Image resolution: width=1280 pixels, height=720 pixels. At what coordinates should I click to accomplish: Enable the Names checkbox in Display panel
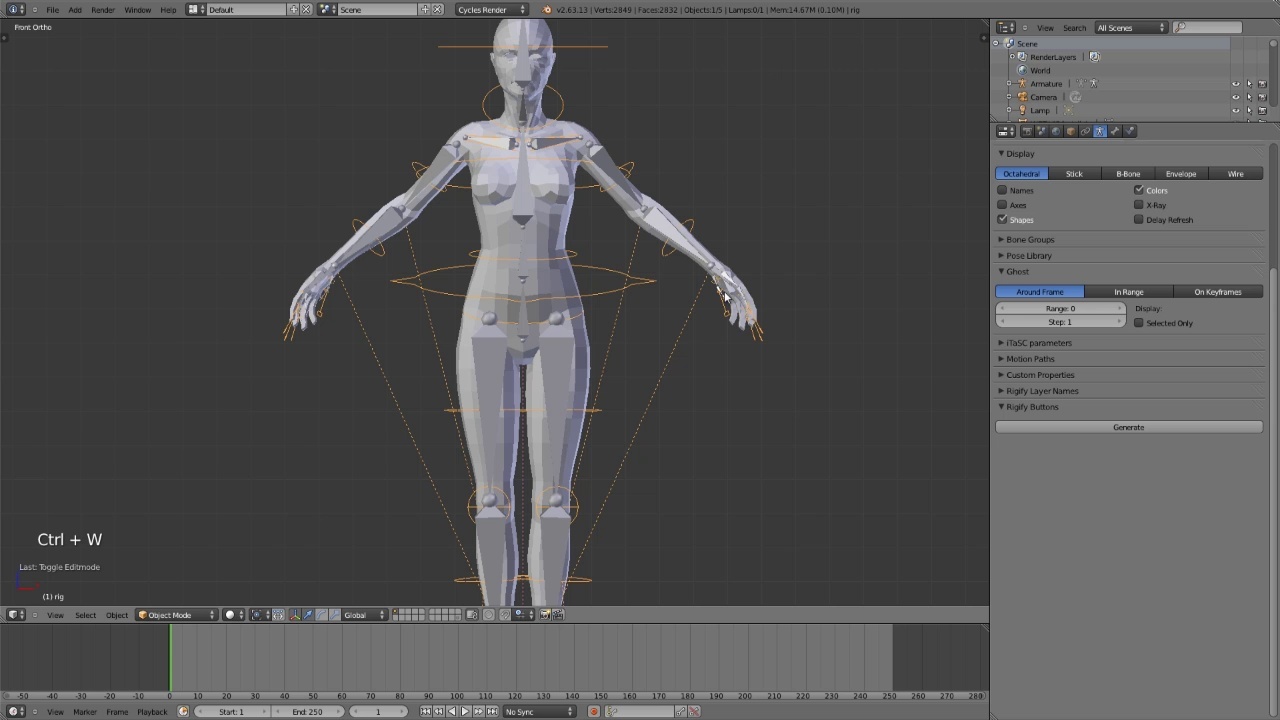pos(1002,190)
